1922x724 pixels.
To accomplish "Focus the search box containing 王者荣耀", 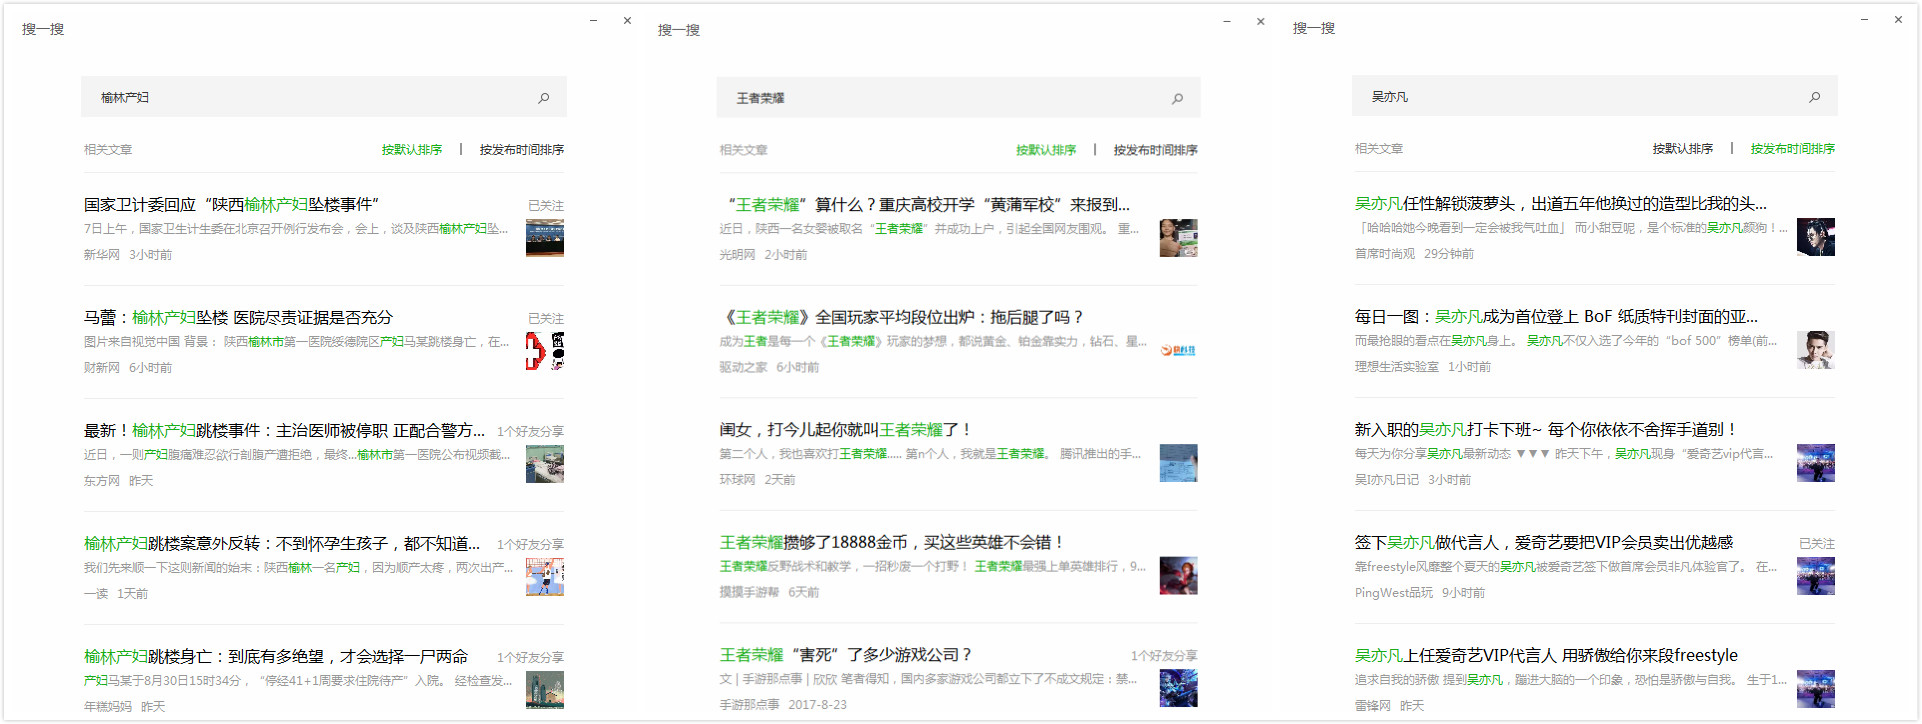I will pyautogui.click(x=958, y=97).
